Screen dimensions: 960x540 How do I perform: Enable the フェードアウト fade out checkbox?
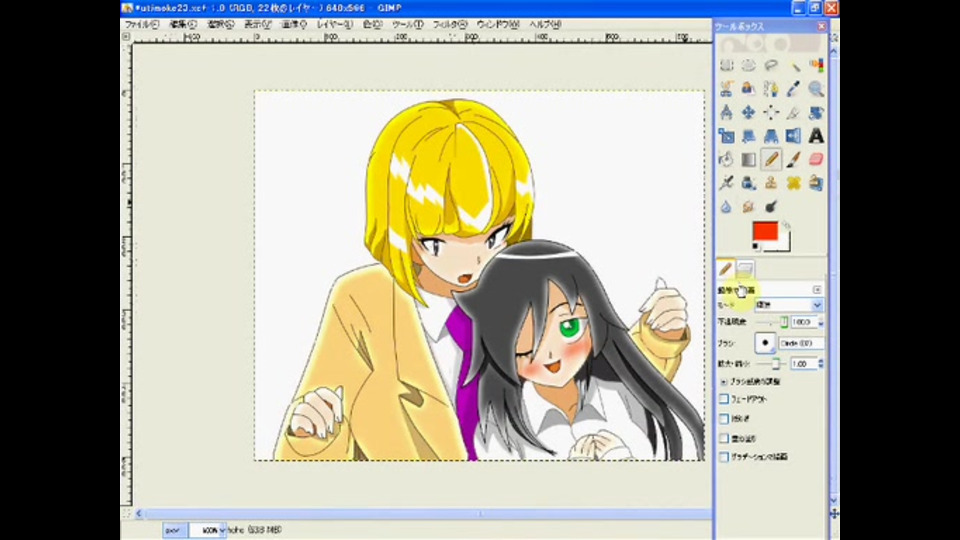[724, 399]
